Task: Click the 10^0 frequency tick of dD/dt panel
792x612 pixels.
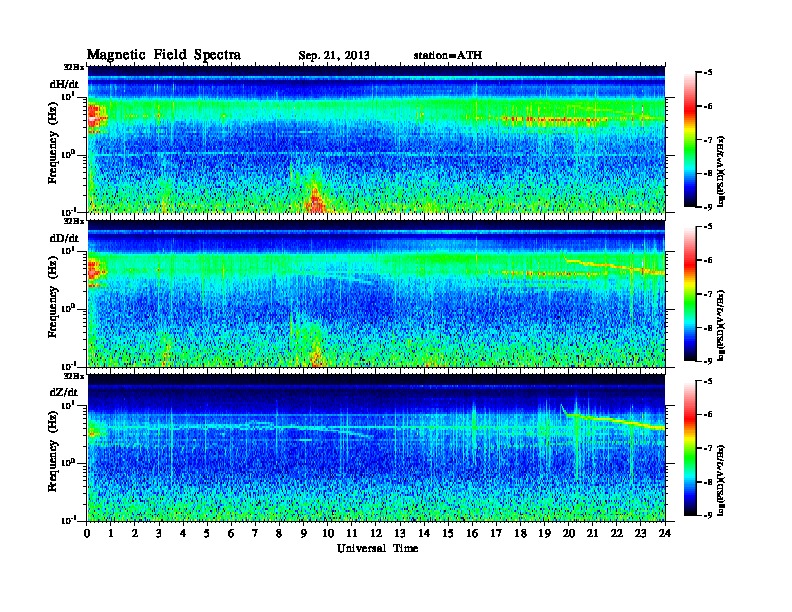Action: point(68,309)
